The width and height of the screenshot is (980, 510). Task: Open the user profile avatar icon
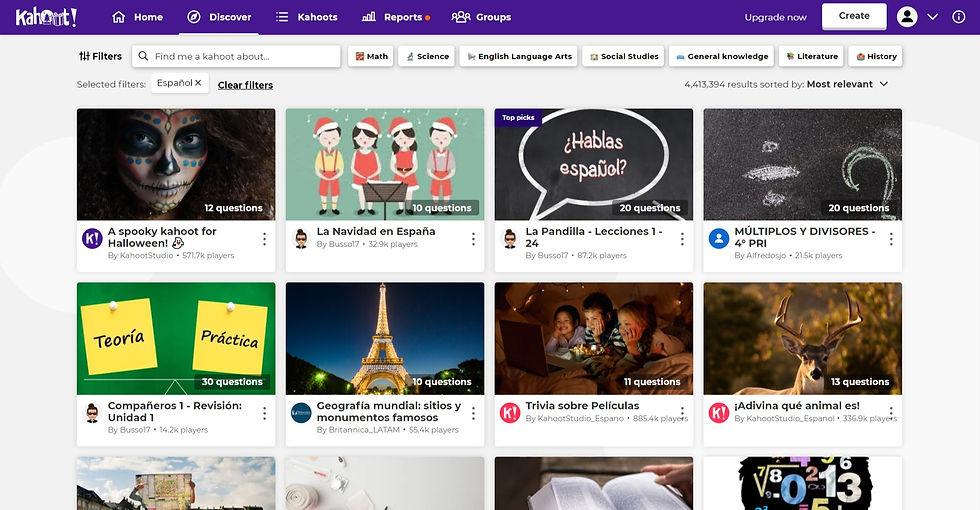tap(907, 17)
